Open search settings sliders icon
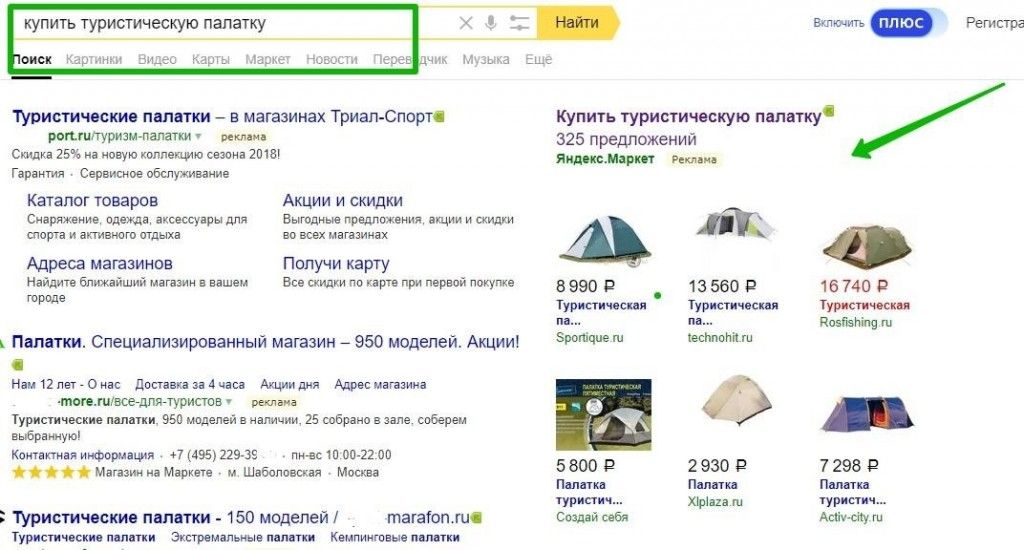Screen dimensions: 1024x550 coord(519,23)
